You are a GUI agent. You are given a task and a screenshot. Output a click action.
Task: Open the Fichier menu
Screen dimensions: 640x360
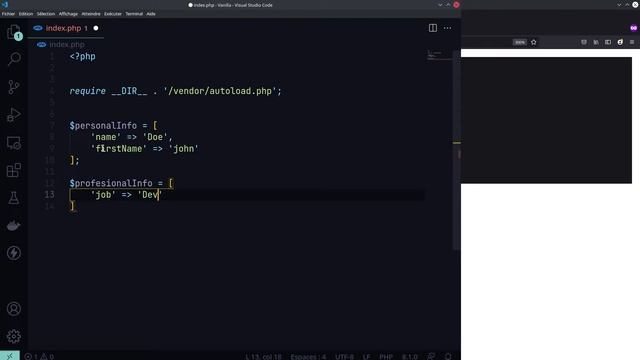pyautogui.click(x=8, y=14)
